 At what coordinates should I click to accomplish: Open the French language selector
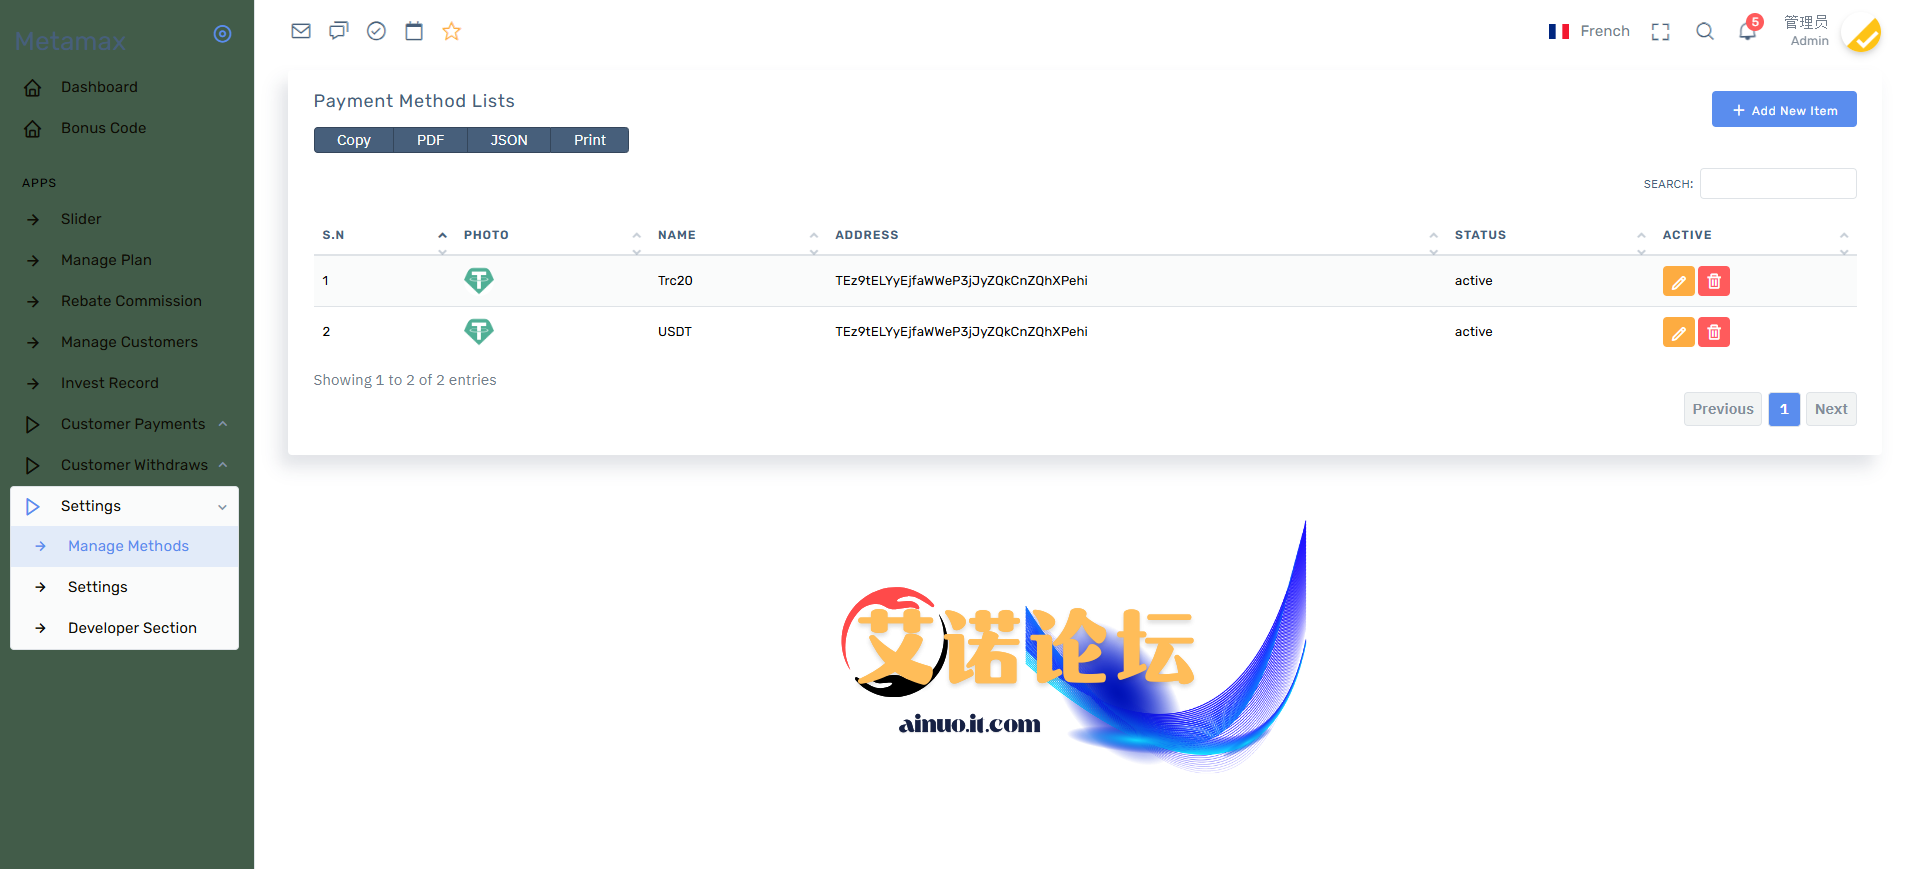[x=1589, y=31]
